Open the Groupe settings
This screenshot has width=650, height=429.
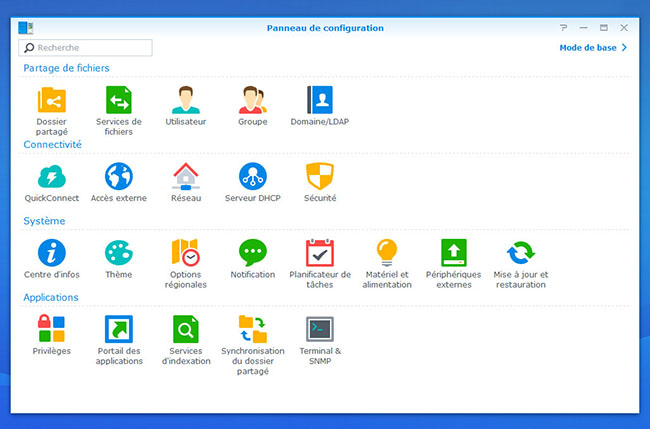[252, 100]
